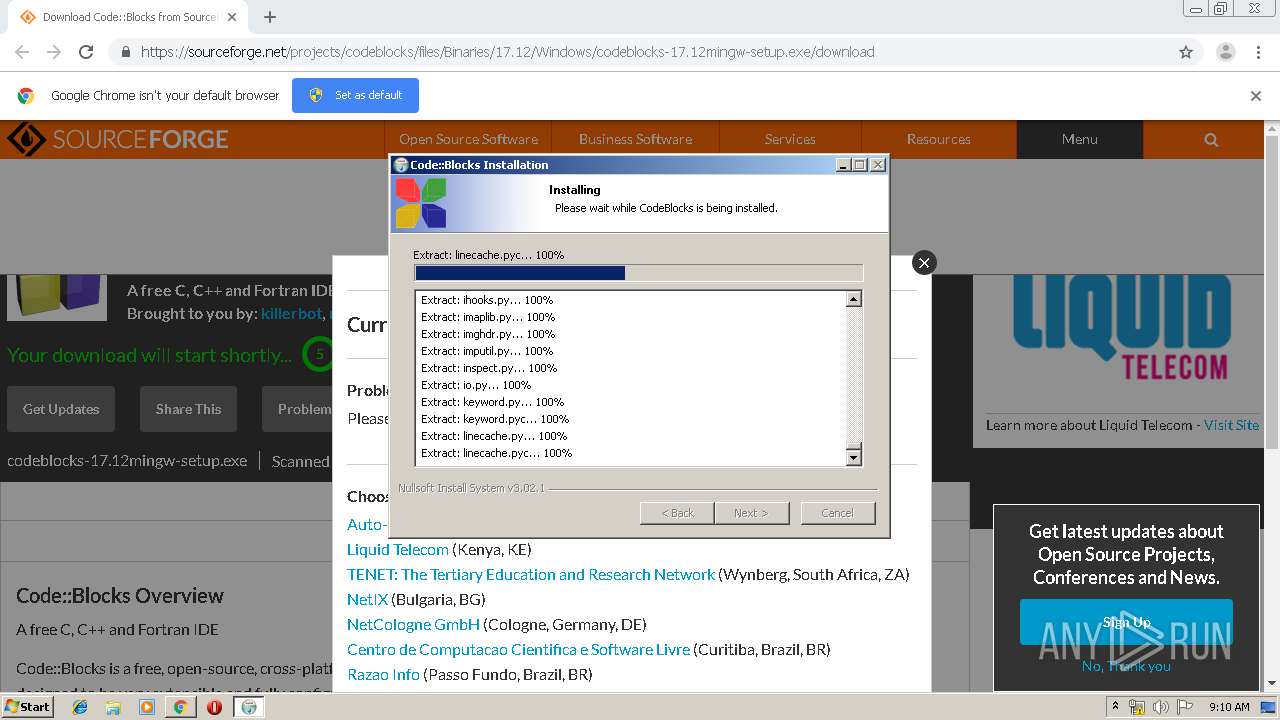Click the red Opera-style taskbar icon
The height and width of the screenshot is (720, 1280).
point(214,707)
